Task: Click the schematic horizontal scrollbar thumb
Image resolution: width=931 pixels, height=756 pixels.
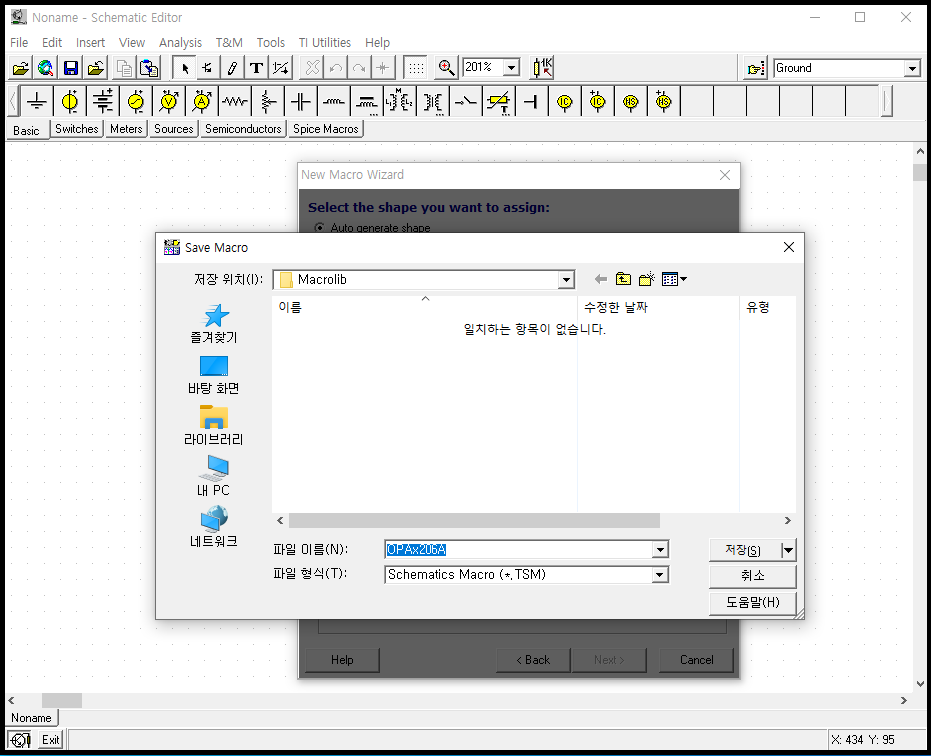Action: 62,701
